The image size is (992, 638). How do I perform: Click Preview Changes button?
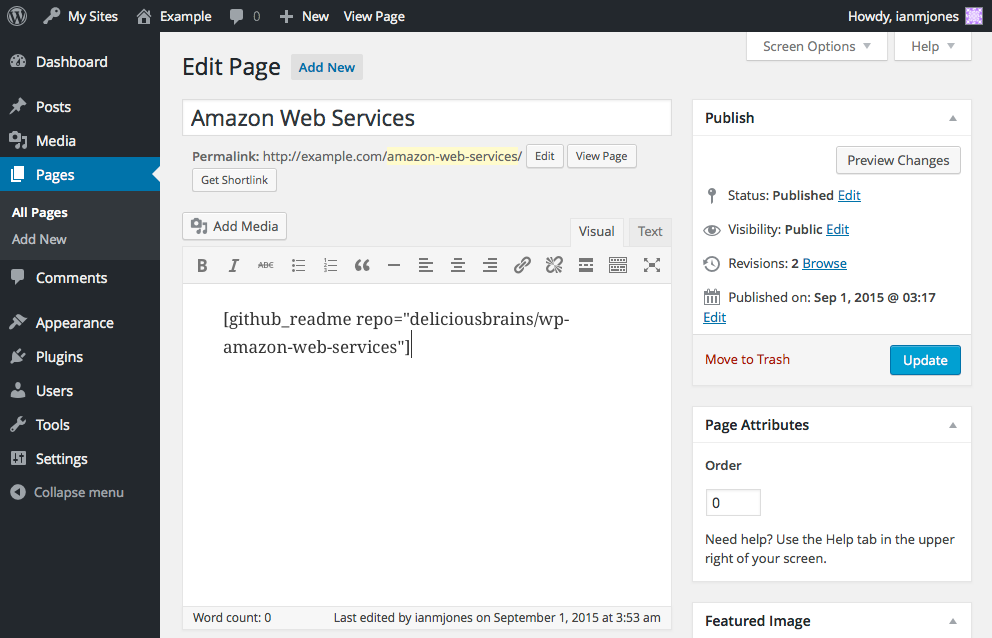click(x=898, y=160)
